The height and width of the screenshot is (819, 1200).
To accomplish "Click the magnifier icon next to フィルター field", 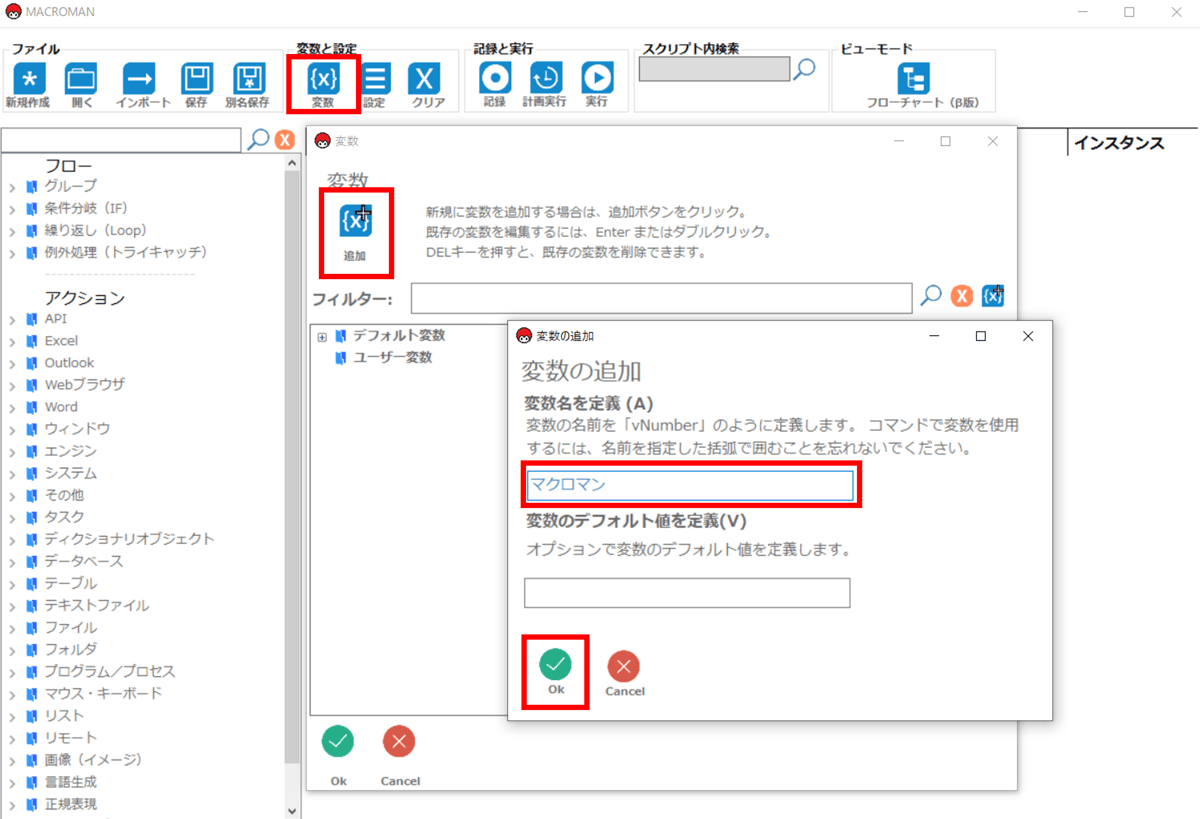I will click(x=931, y=295).
